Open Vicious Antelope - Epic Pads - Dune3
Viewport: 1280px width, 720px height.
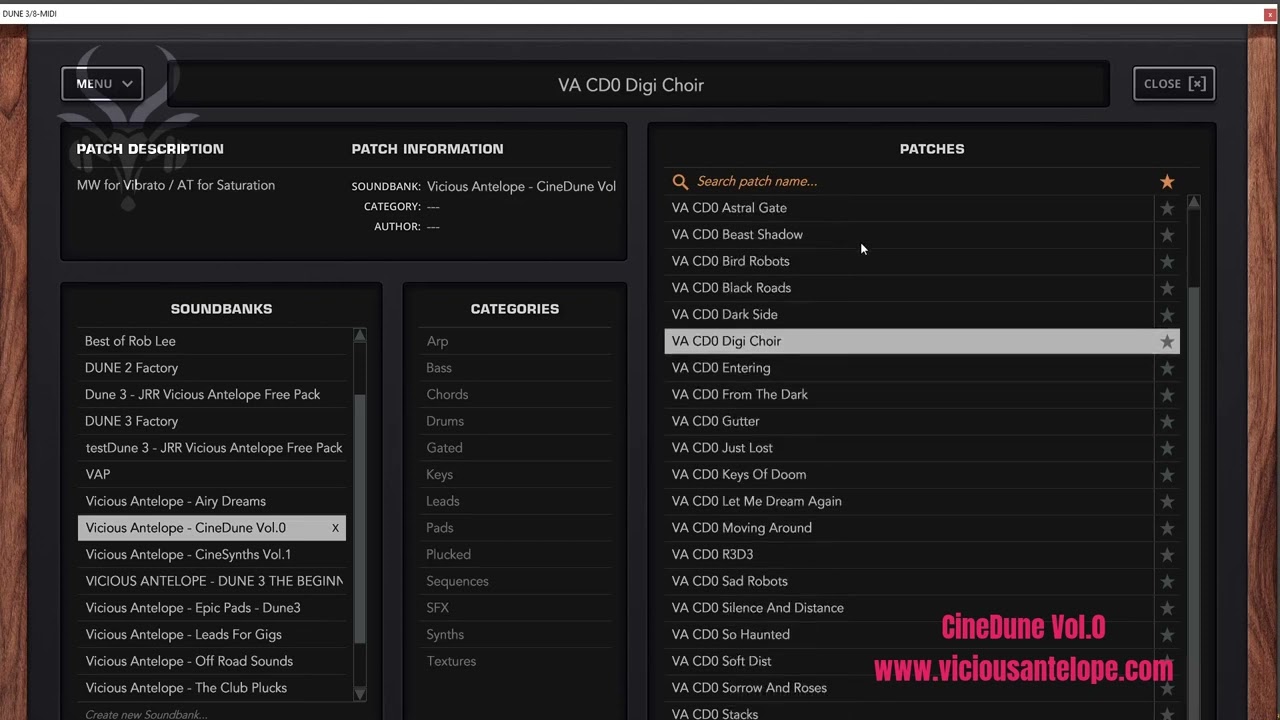click(212, 608)
